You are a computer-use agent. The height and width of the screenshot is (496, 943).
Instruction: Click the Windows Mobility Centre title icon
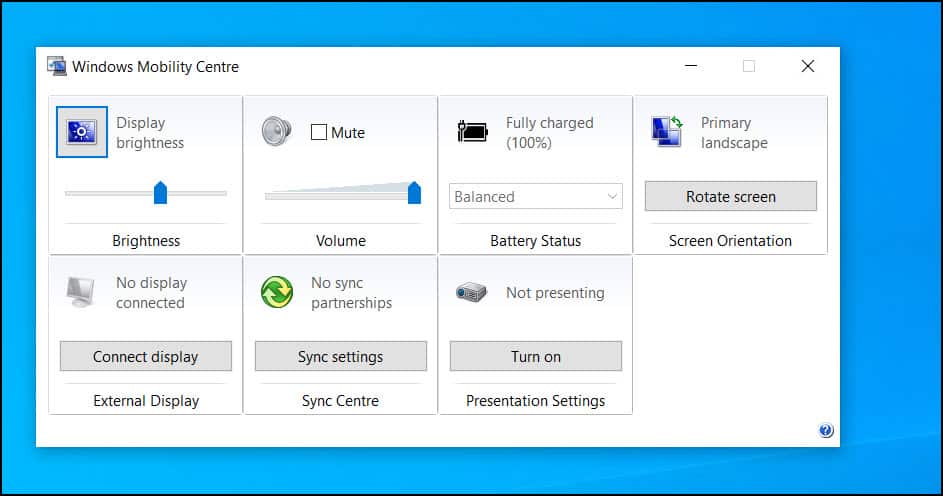point(57,66)
